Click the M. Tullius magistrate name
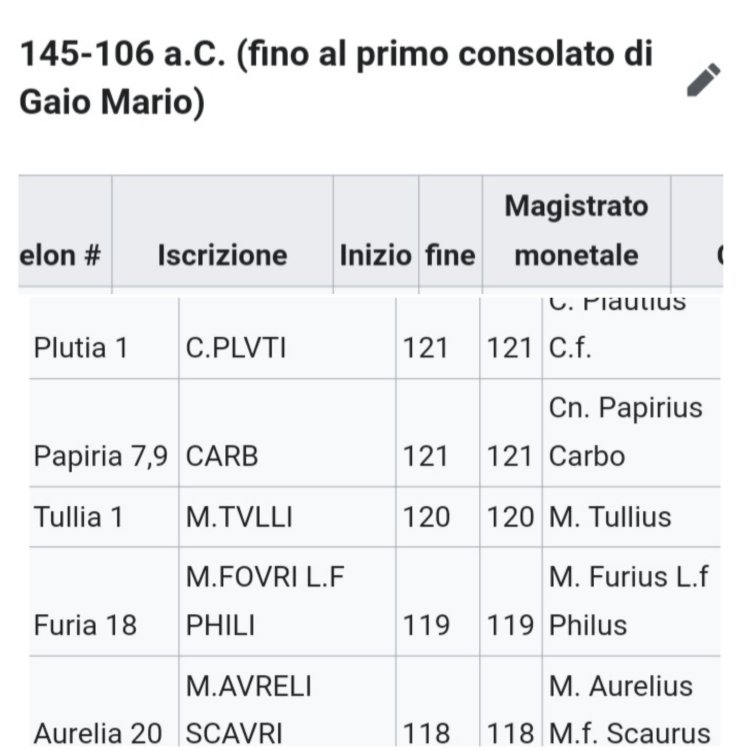 coord(610,517)
